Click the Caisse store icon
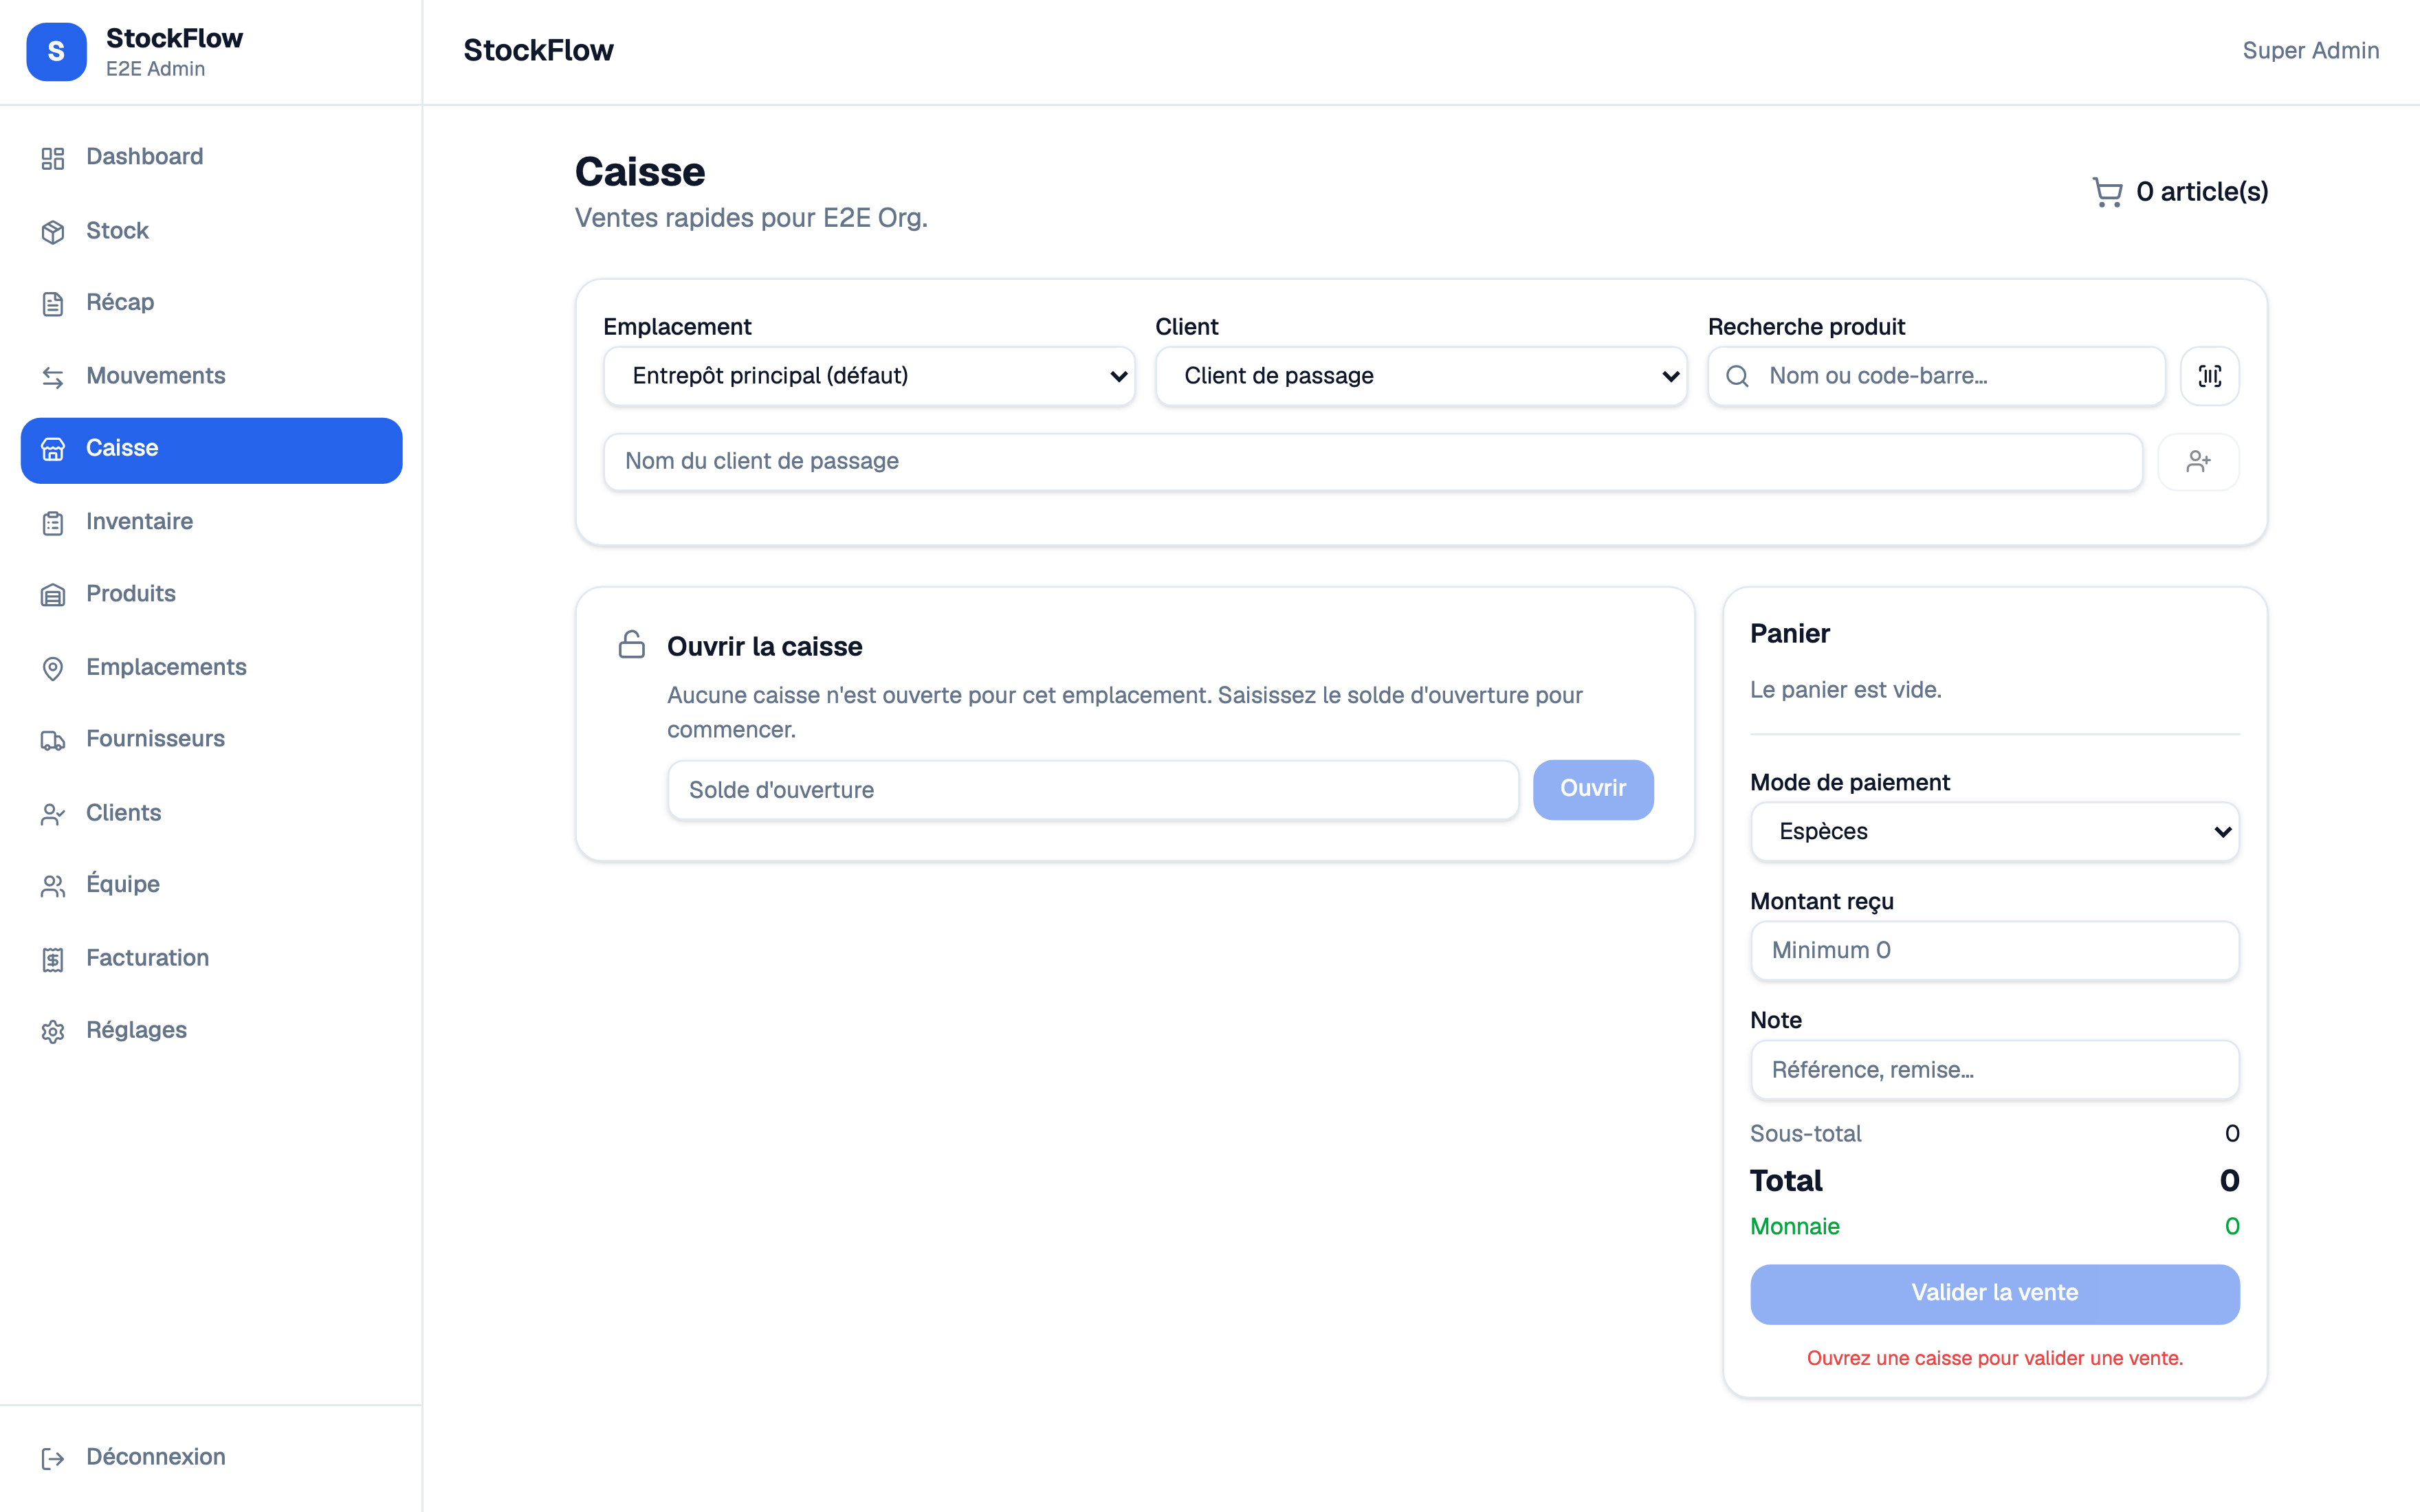The image size is (2420, 1512). [53, 449]
